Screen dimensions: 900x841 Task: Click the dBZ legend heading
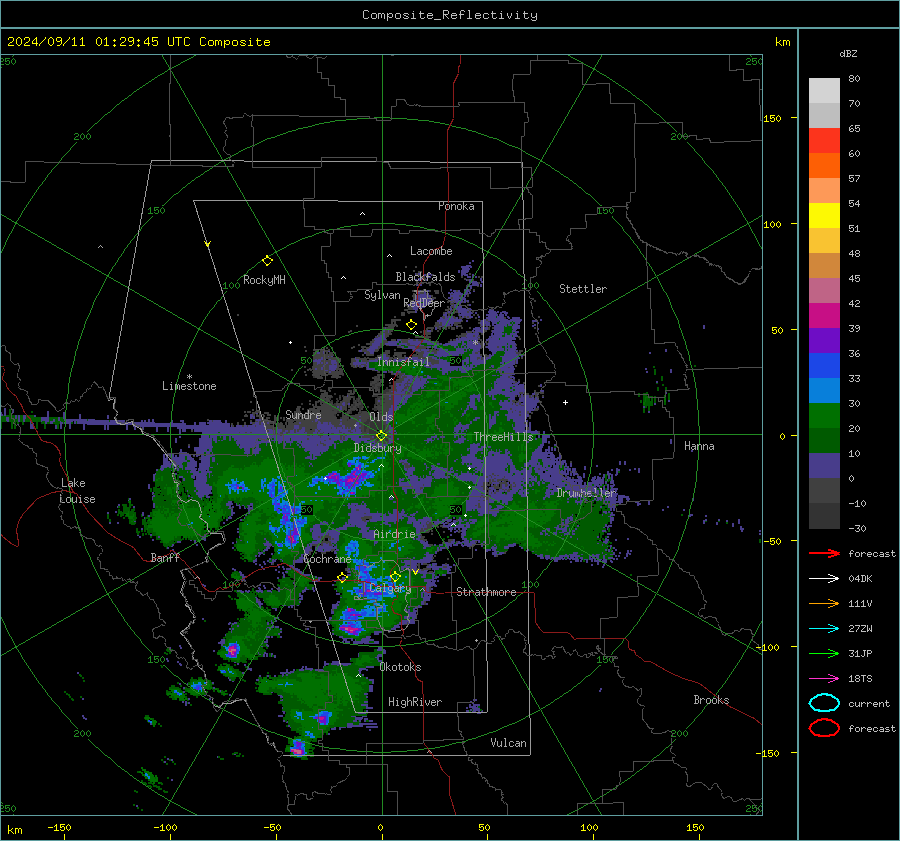848,54
